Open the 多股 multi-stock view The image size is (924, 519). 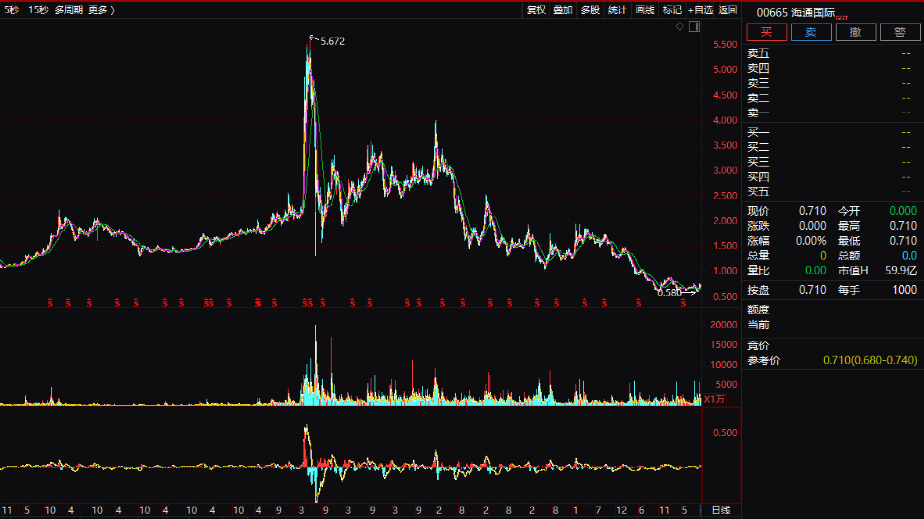pos(590,10)
